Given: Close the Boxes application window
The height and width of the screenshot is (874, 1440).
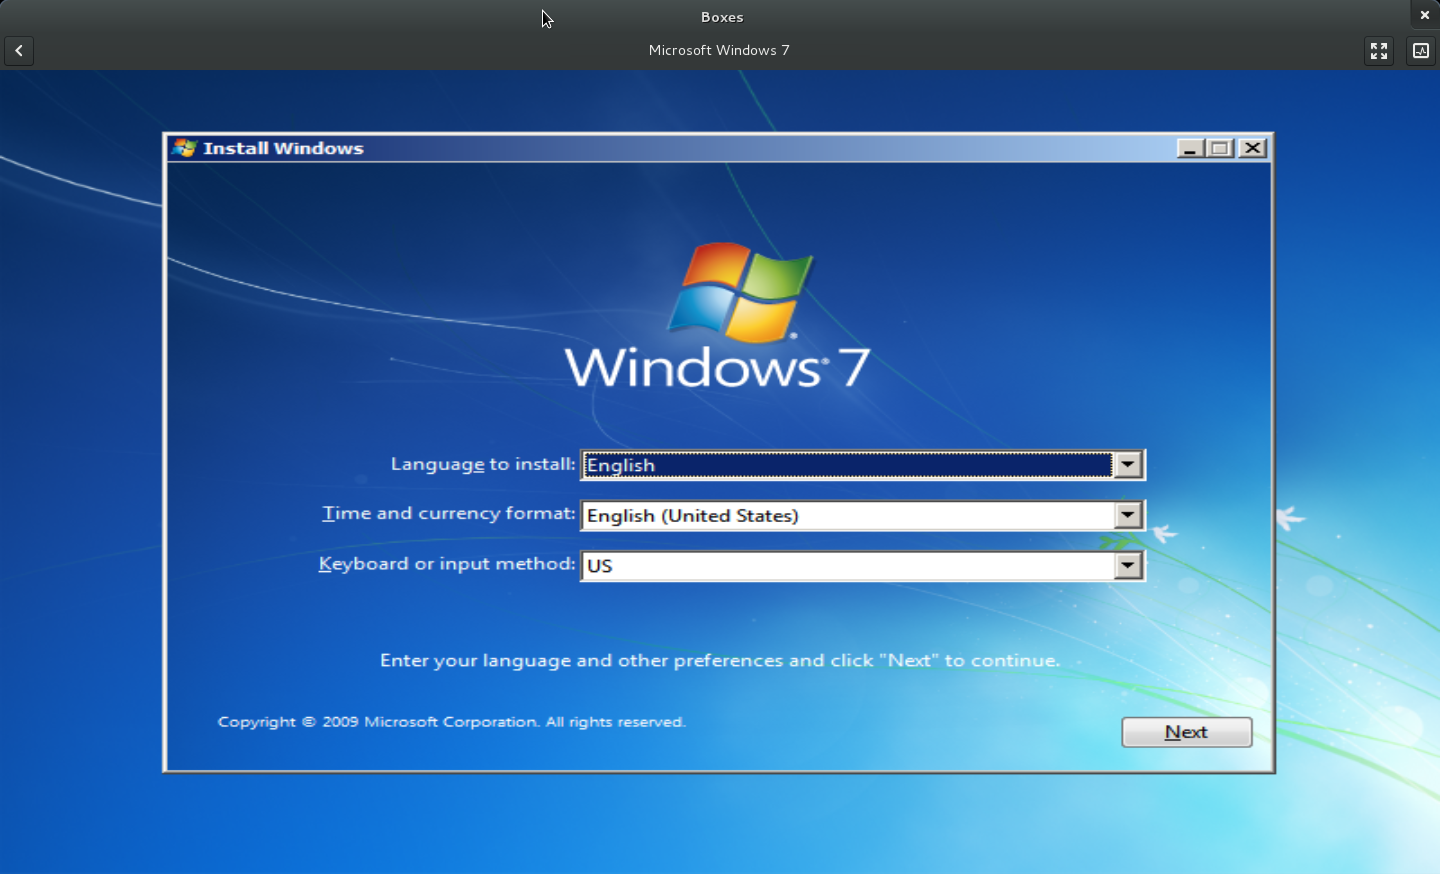Looking at the screenshot, I should 1425,15.
